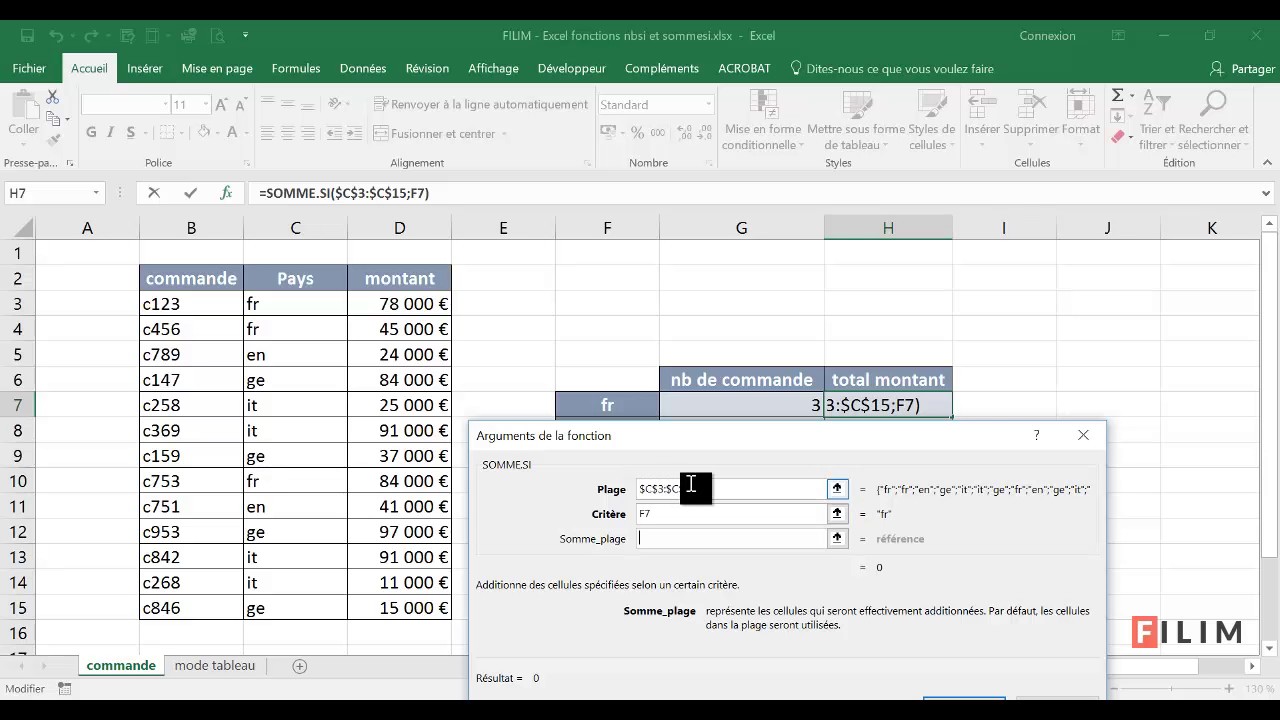Open the Trier et filtrer dropdown
Screen dimensions: 1280x720
click(1155, 121)
